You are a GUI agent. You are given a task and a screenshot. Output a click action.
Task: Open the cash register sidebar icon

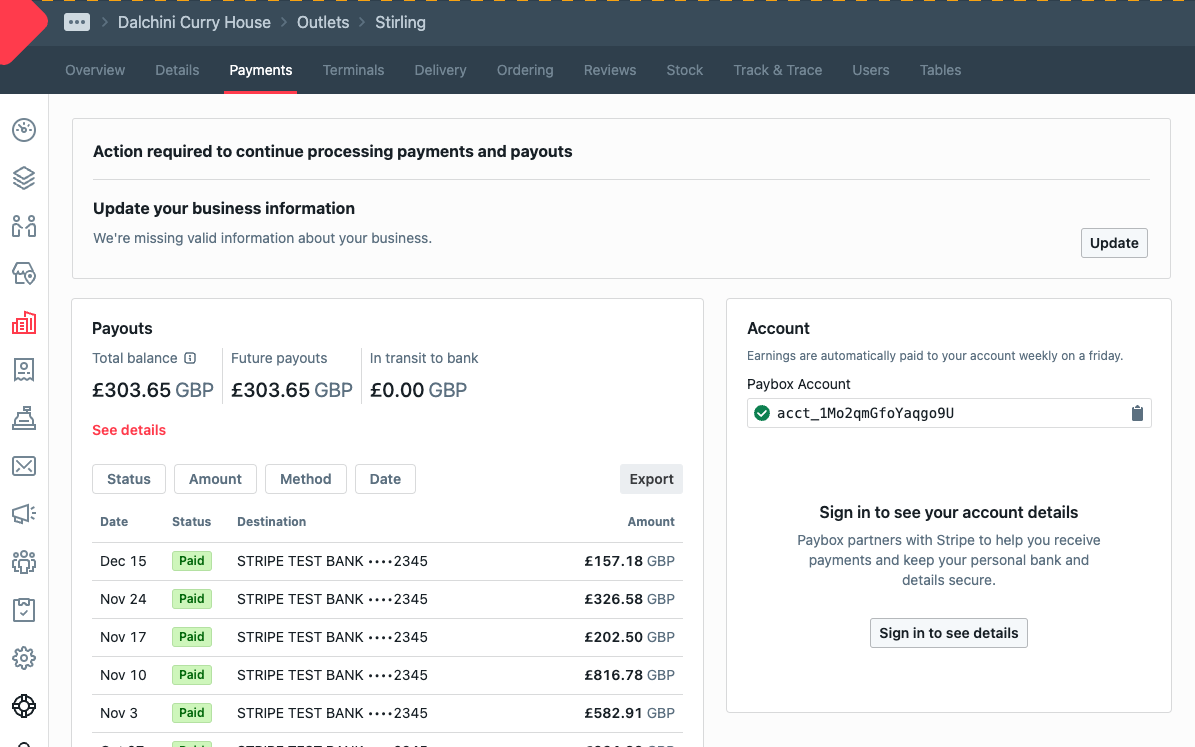(x=24, y=419)
